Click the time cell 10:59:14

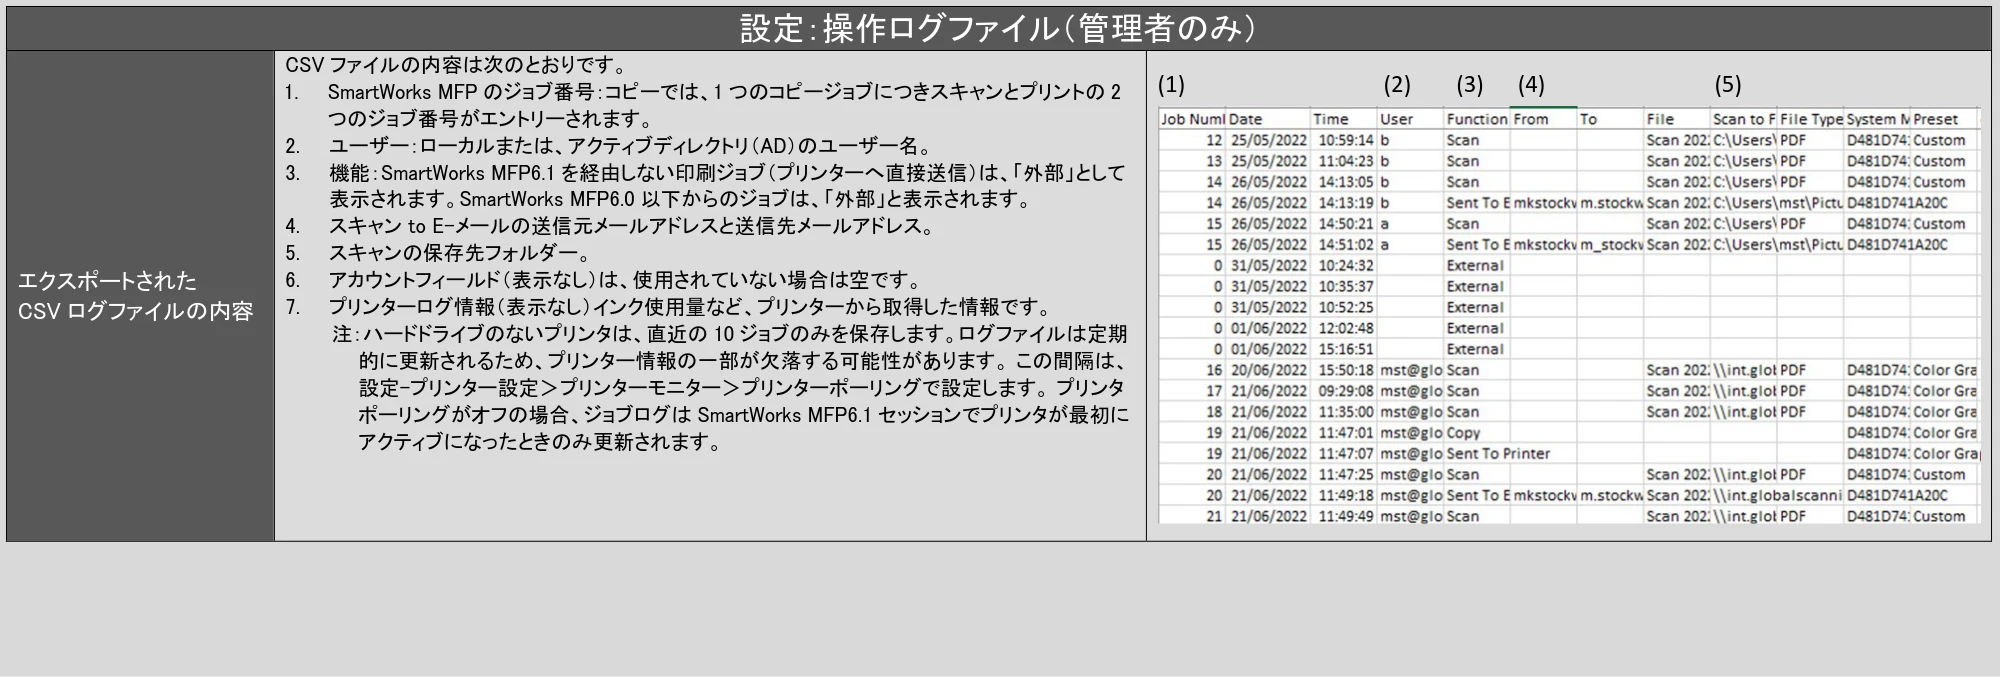point(1345,140)
